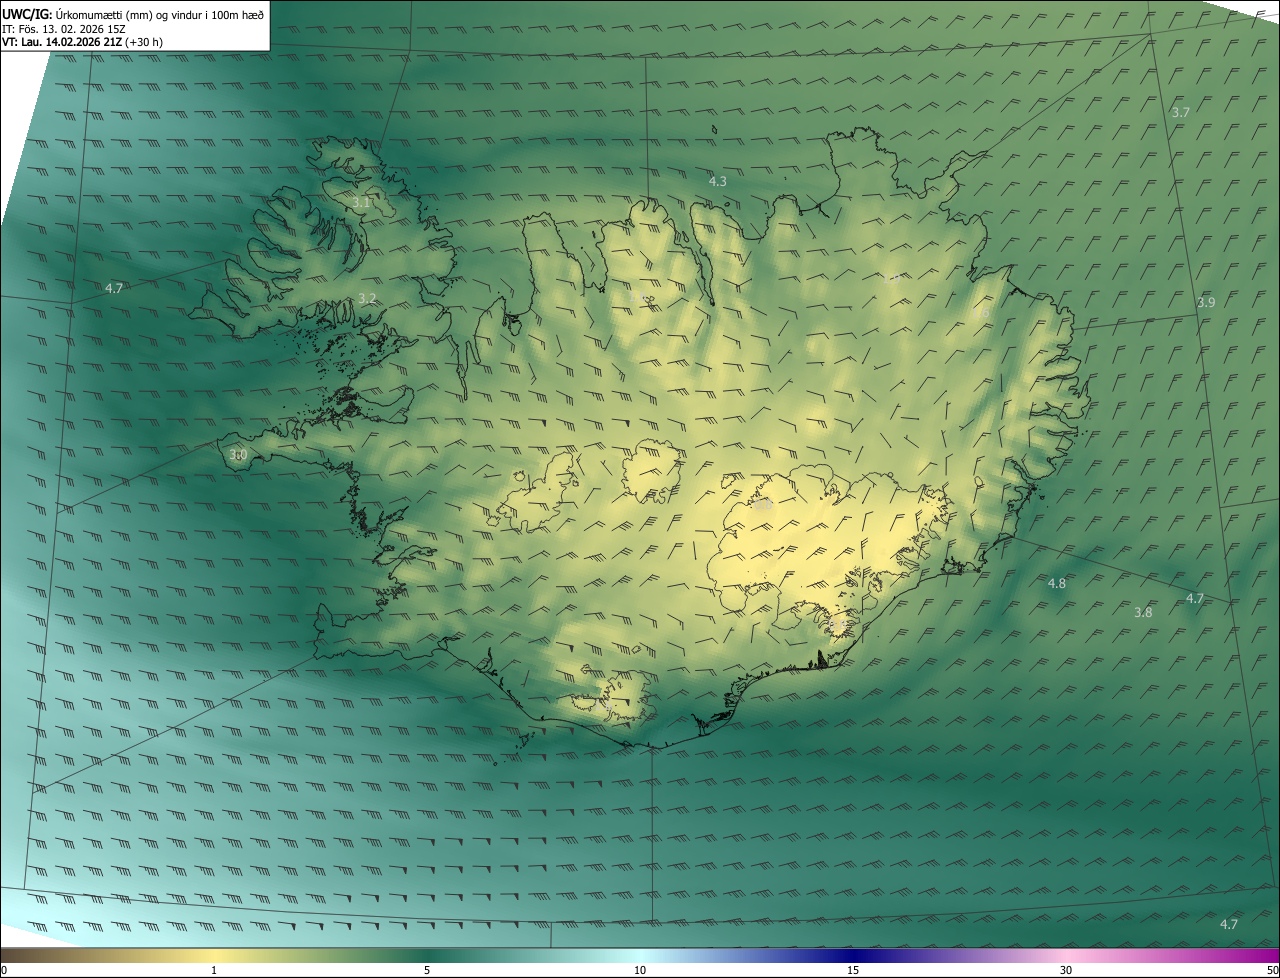This screenshot has width=1280, height=978.
Task: Click the colour scale tick labelled 0
Action: pyautogui.click(x=4, y=970)
